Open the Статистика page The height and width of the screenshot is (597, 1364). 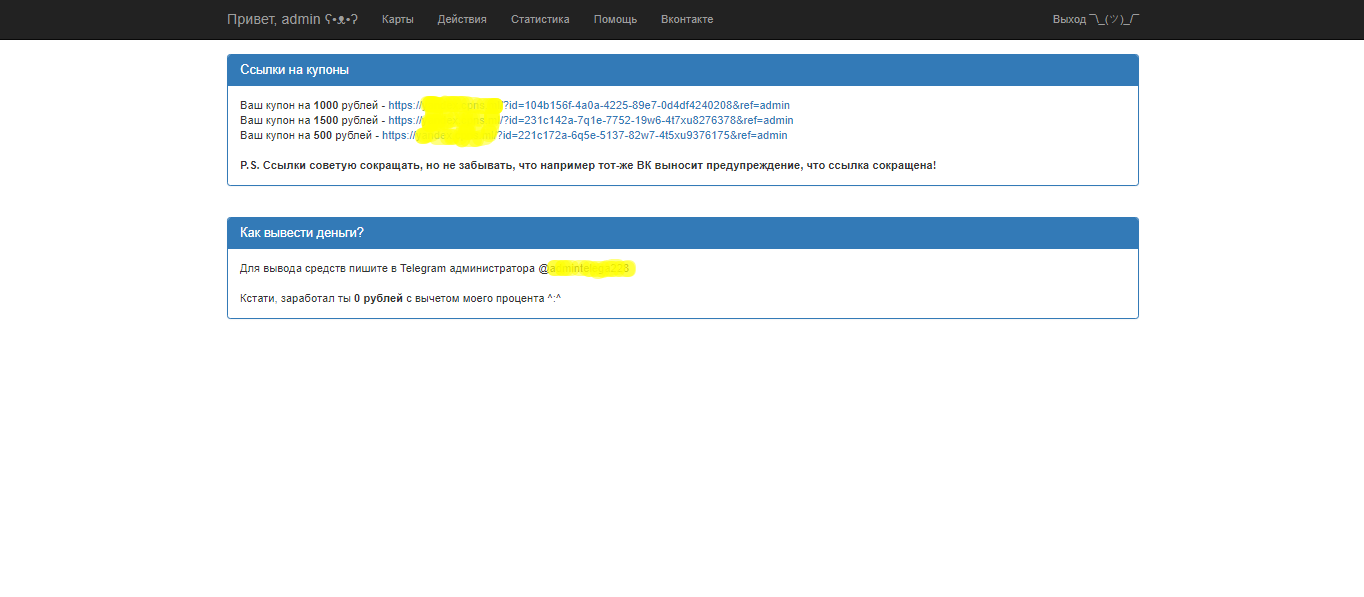pyautogui.click(x=540, y=19)
